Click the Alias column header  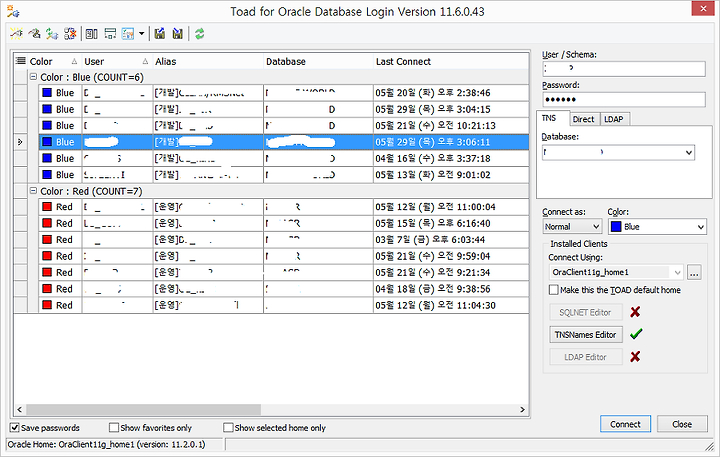tap(208, 62)
